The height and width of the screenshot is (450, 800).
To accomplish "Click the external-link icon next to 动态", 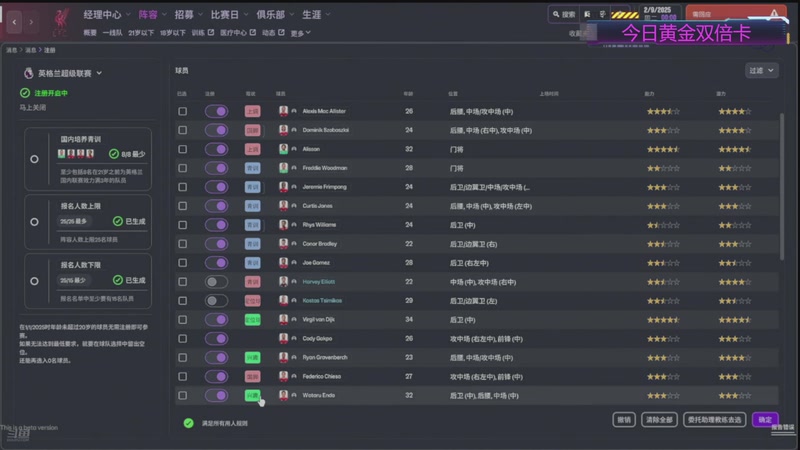I will pyautogui.click(x=281, y=32).
